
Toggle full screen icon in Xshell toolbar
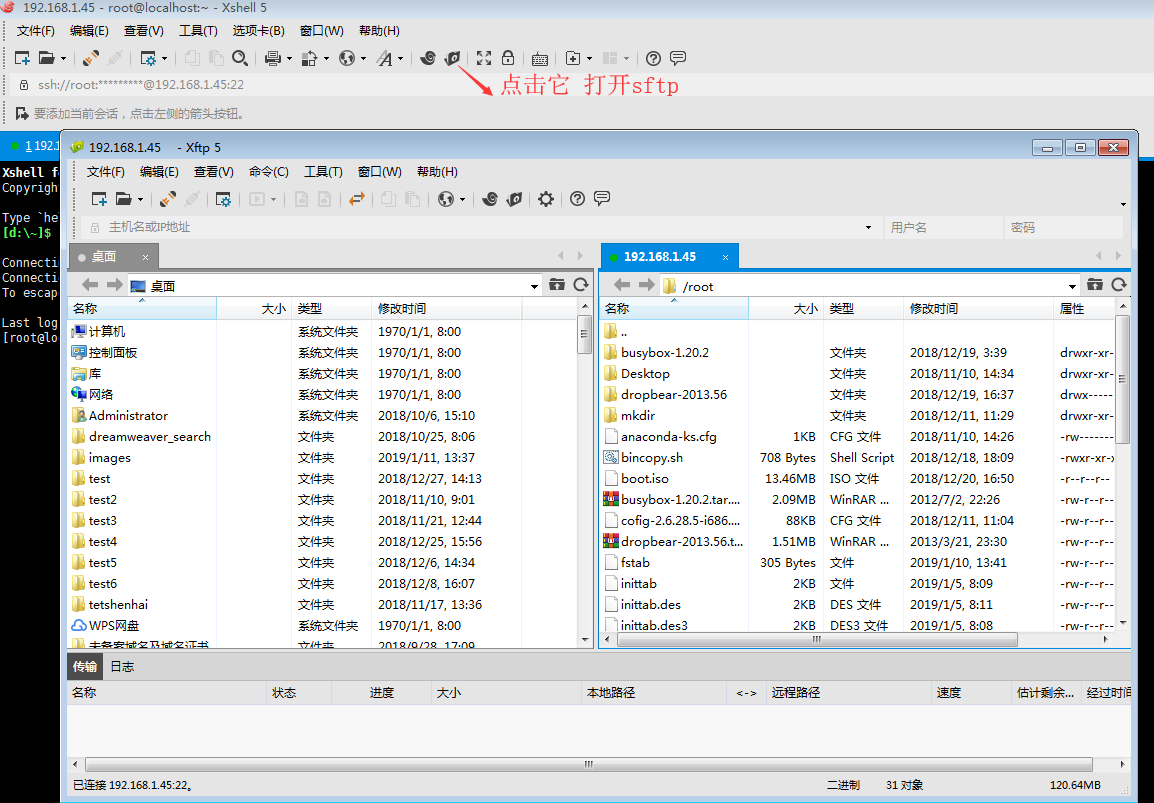[484, 58]
